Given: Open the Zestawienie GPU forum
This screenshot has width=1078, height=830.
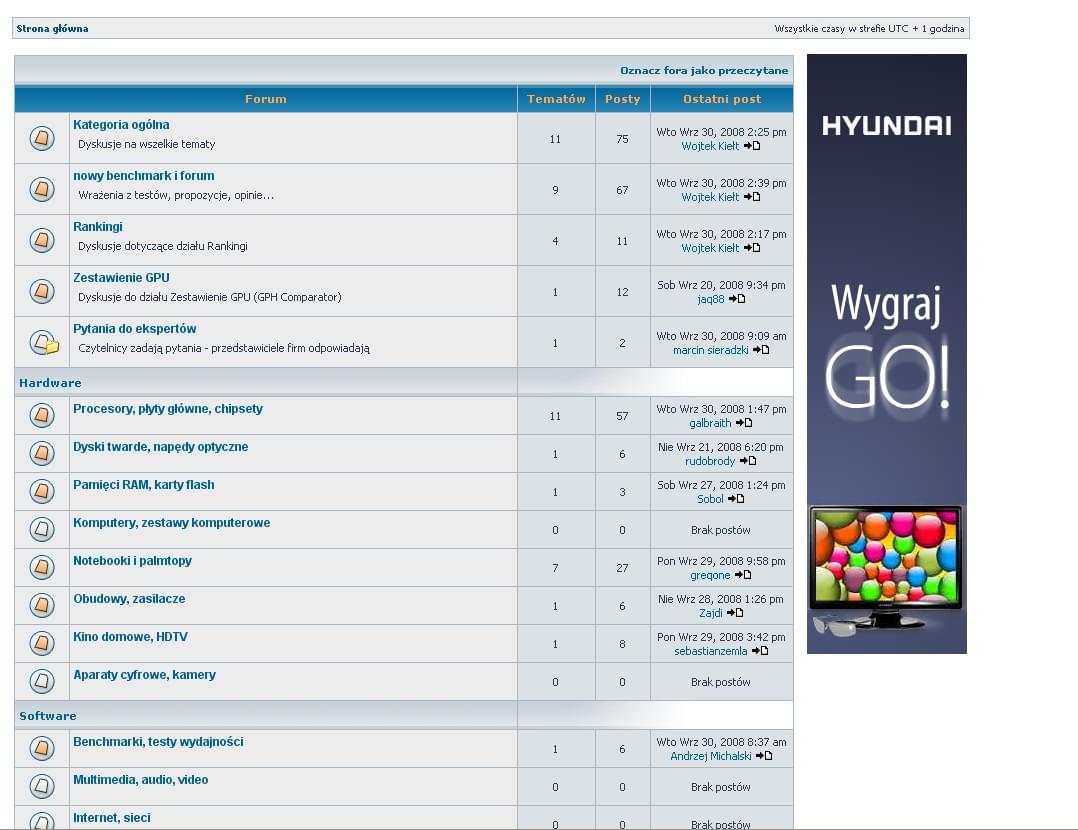Looking at the screenshot, I should 121,277.
